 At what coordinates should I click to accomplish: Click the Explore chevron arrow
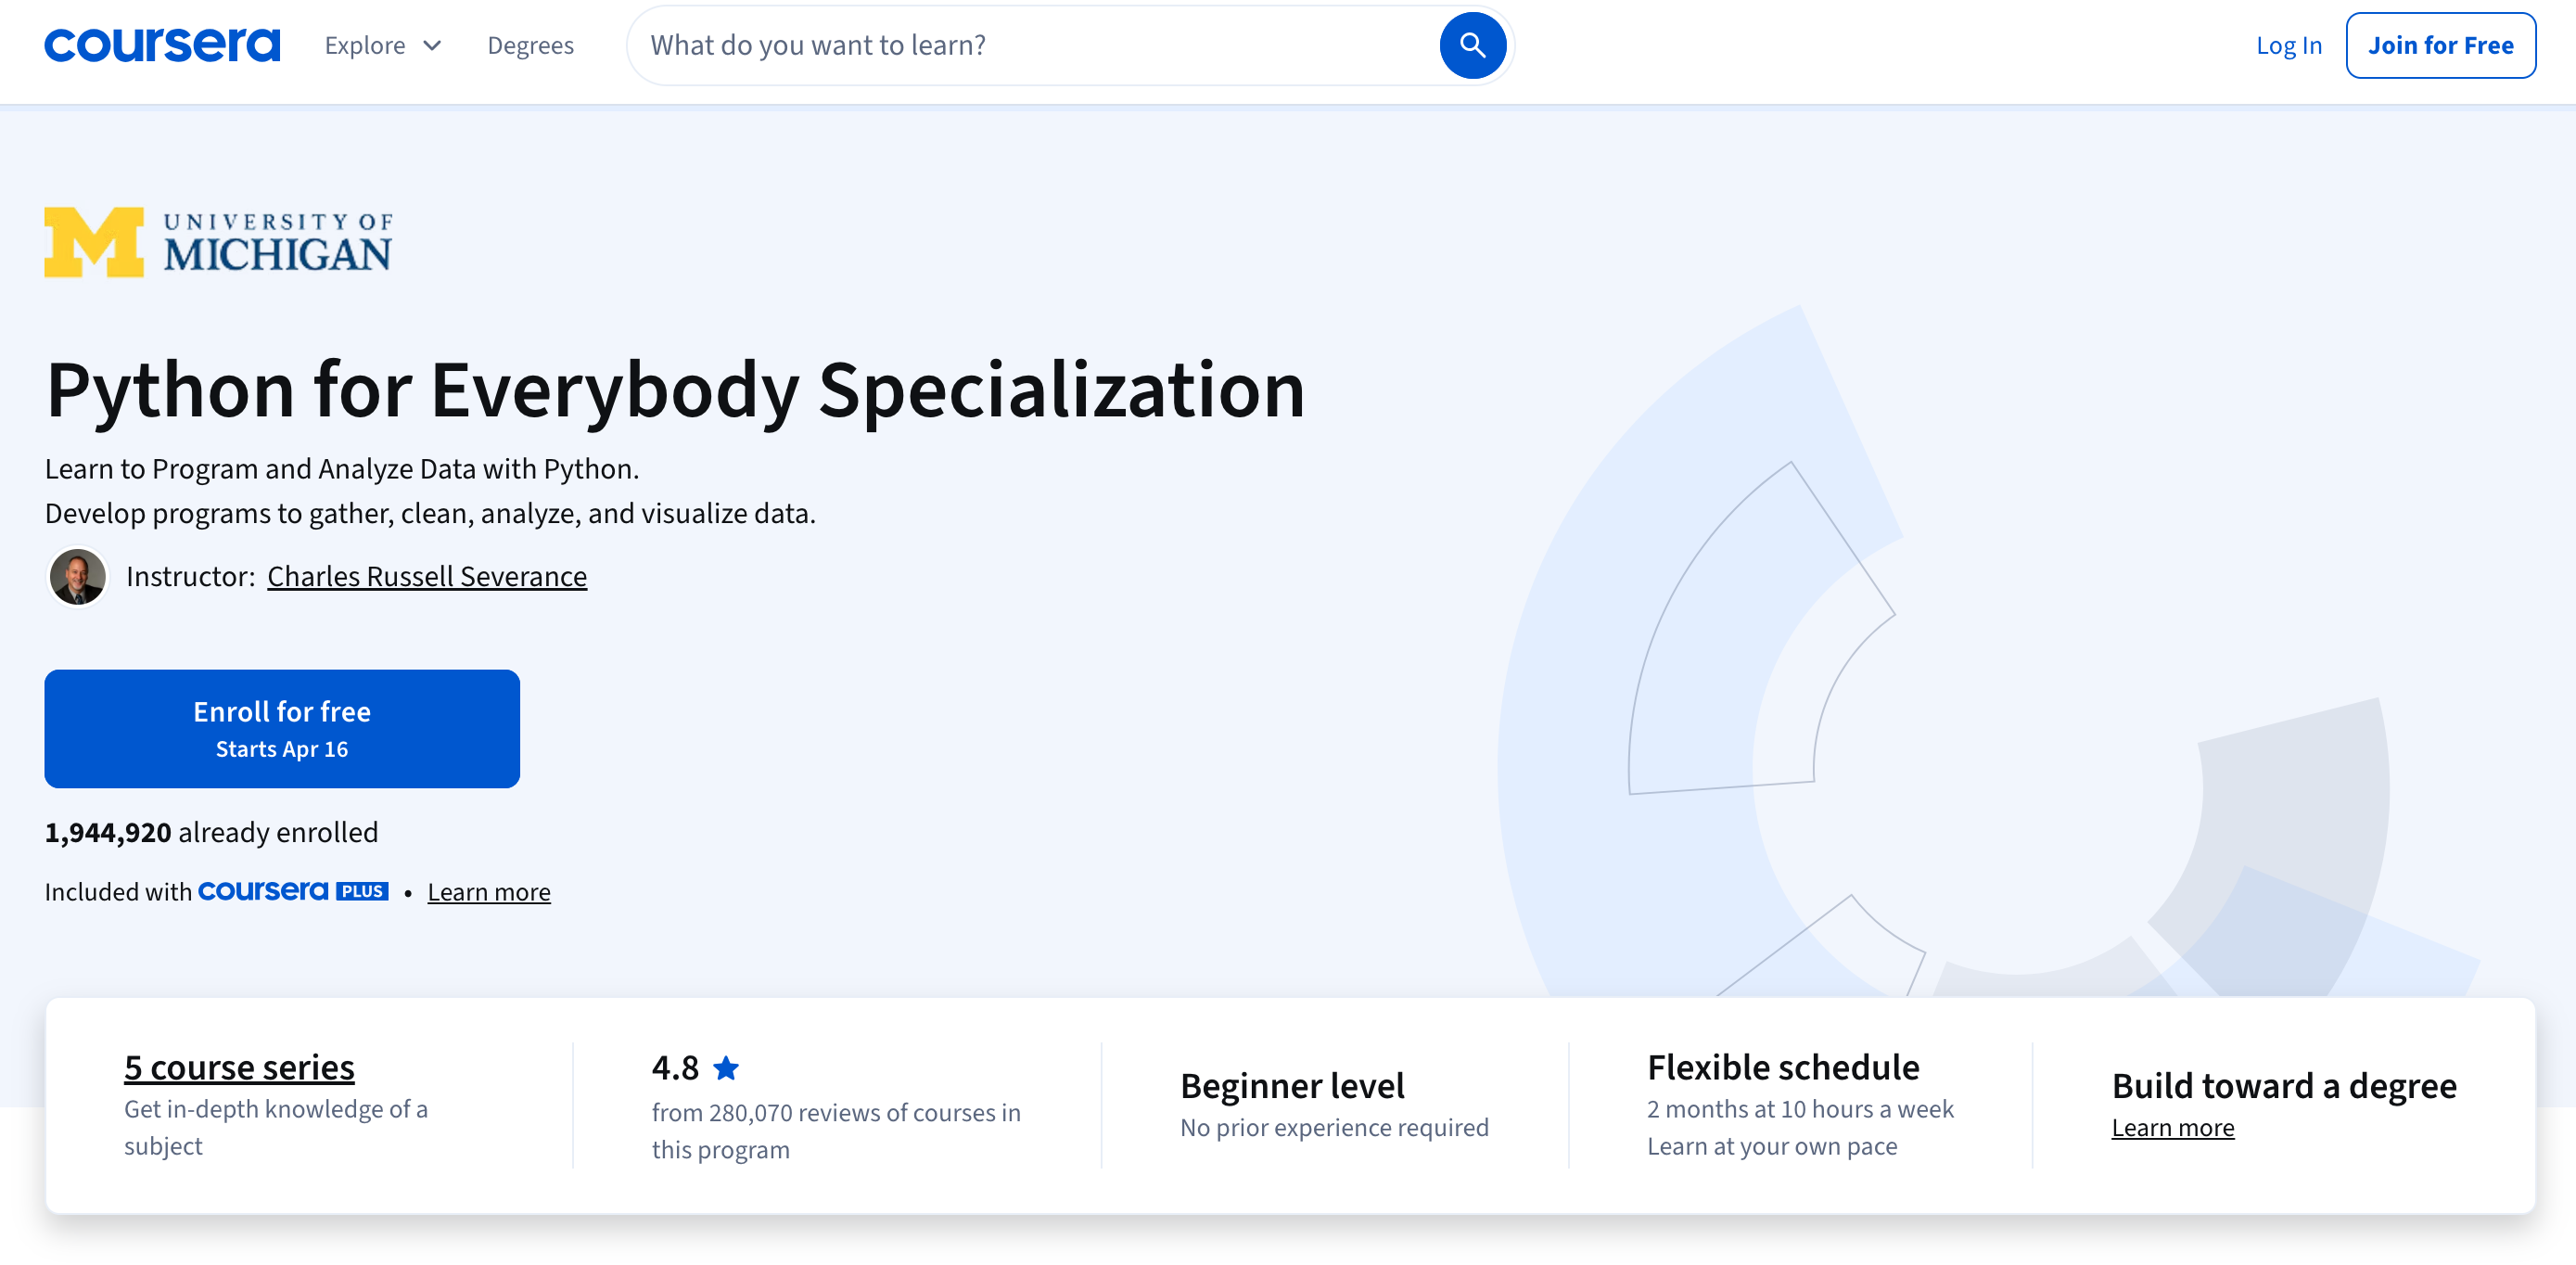pyautogui.click(x=432, y=45)
